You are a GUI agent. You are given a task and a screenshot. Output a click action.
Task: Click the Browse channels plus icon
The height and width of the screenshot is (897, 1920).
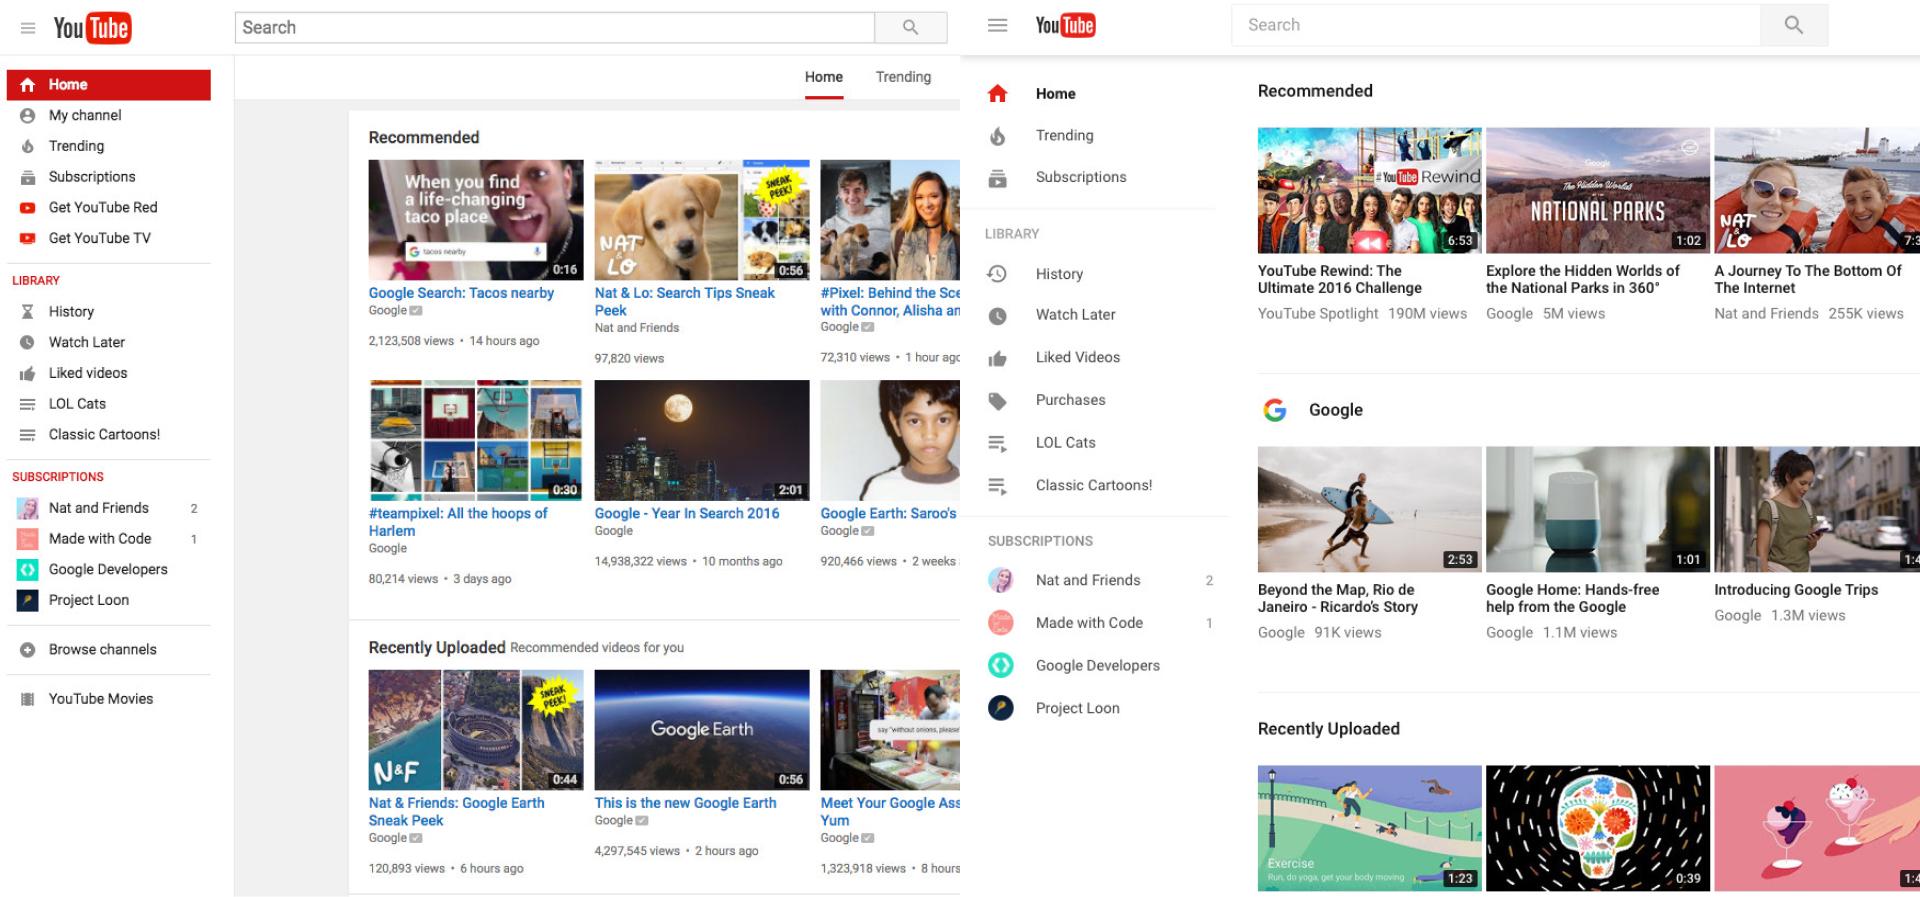click(28, 650)
